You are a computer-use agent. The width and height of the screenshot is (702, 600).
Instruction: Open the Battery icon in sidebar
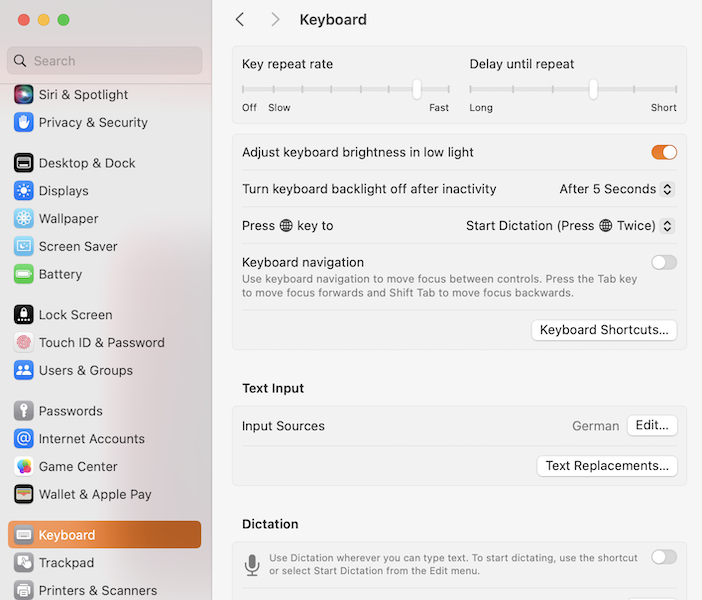point(23,274)
